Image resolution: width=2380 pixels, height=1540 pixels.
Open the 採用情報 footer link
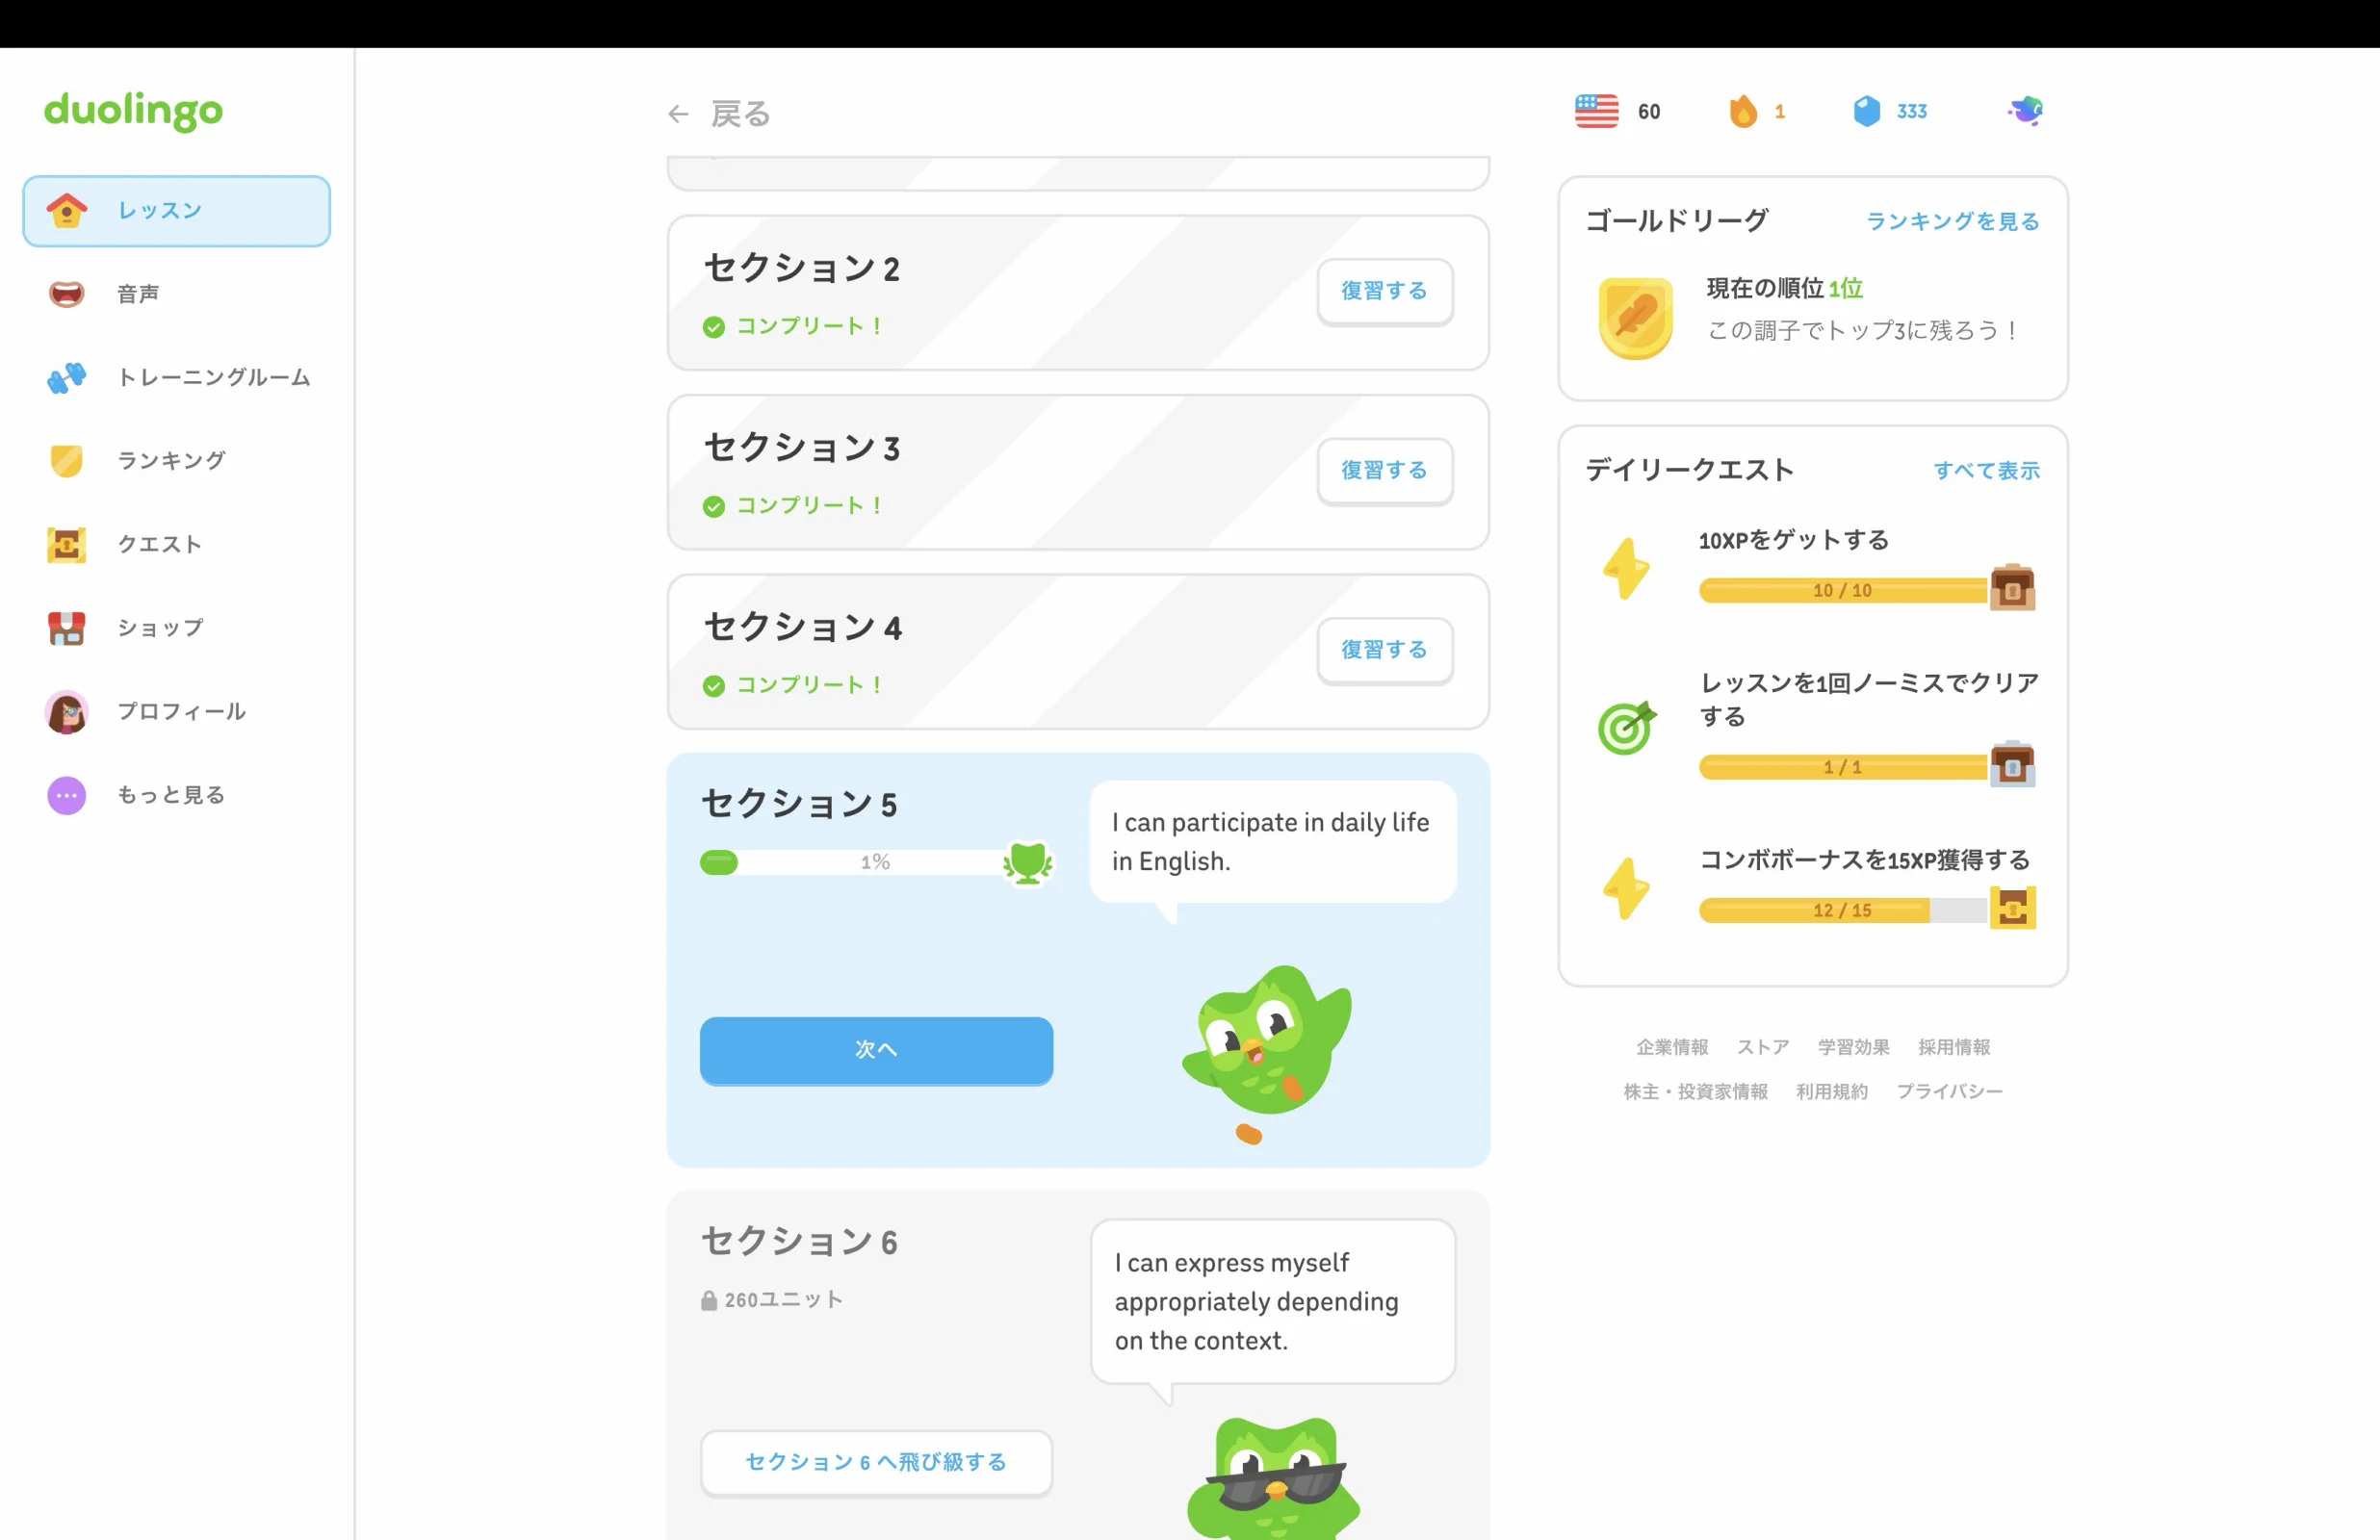tap(1954, 1047)
